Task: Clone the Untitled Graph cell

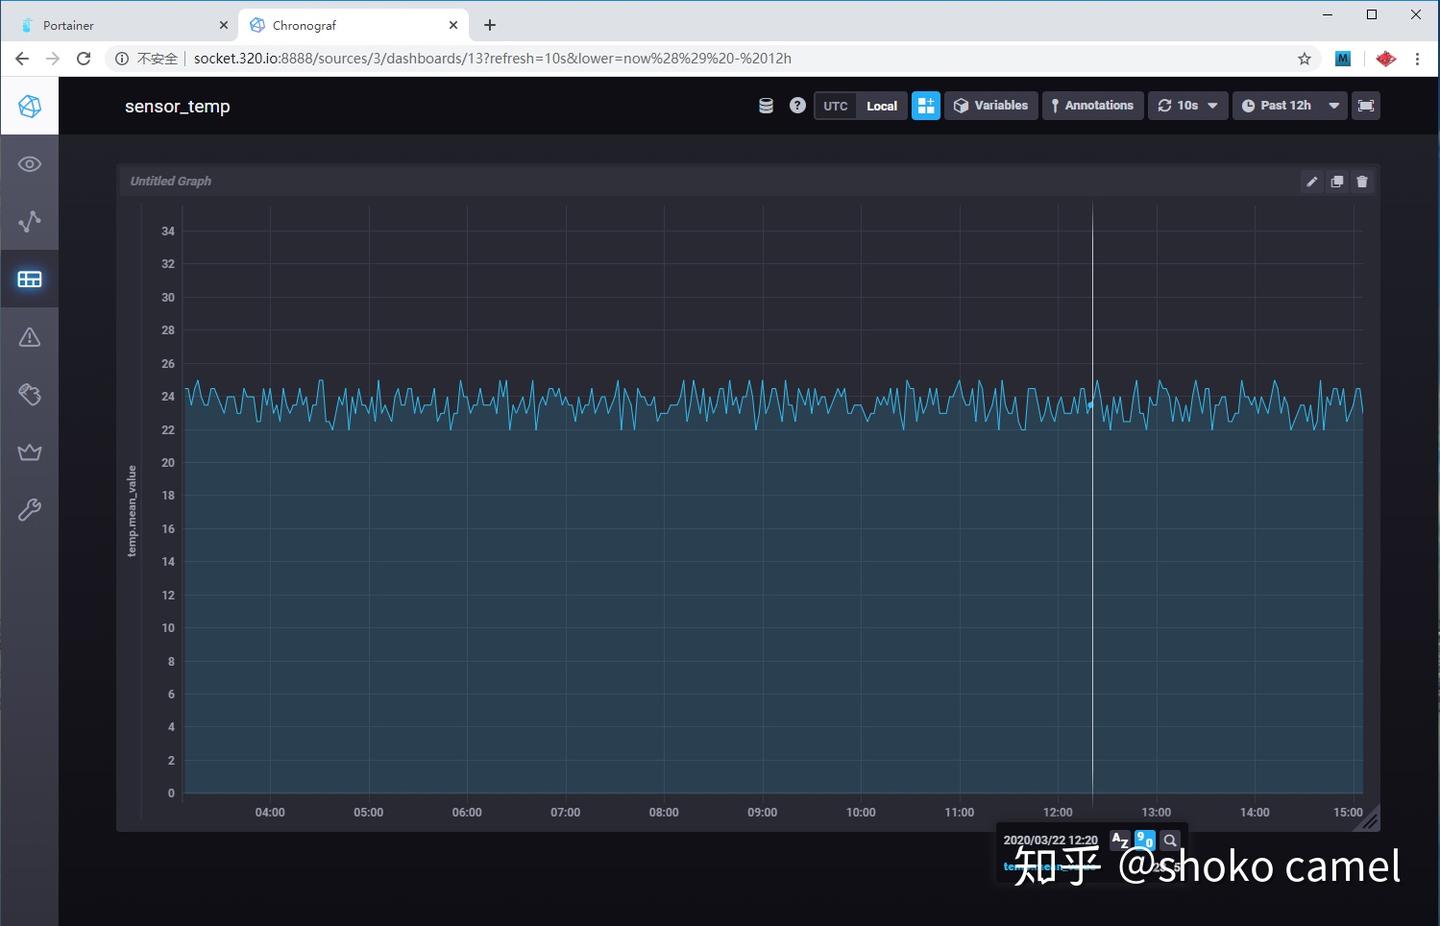Action: pyautogui.click(x=1337, y=181)
